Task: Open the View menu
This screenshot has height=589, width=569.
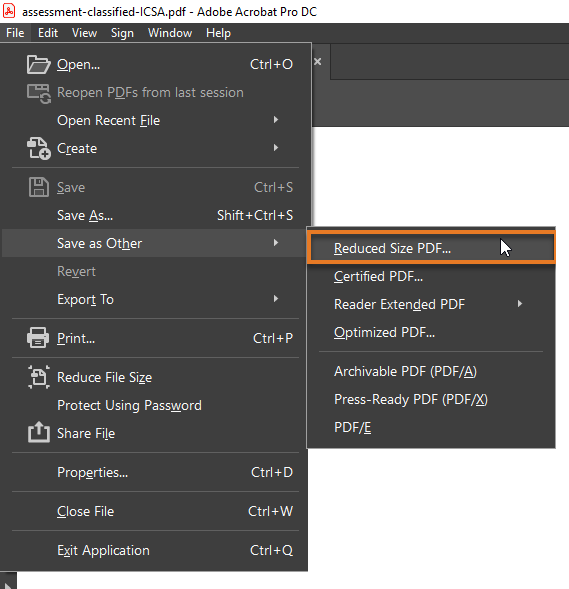Action: (x=85, y=33)
